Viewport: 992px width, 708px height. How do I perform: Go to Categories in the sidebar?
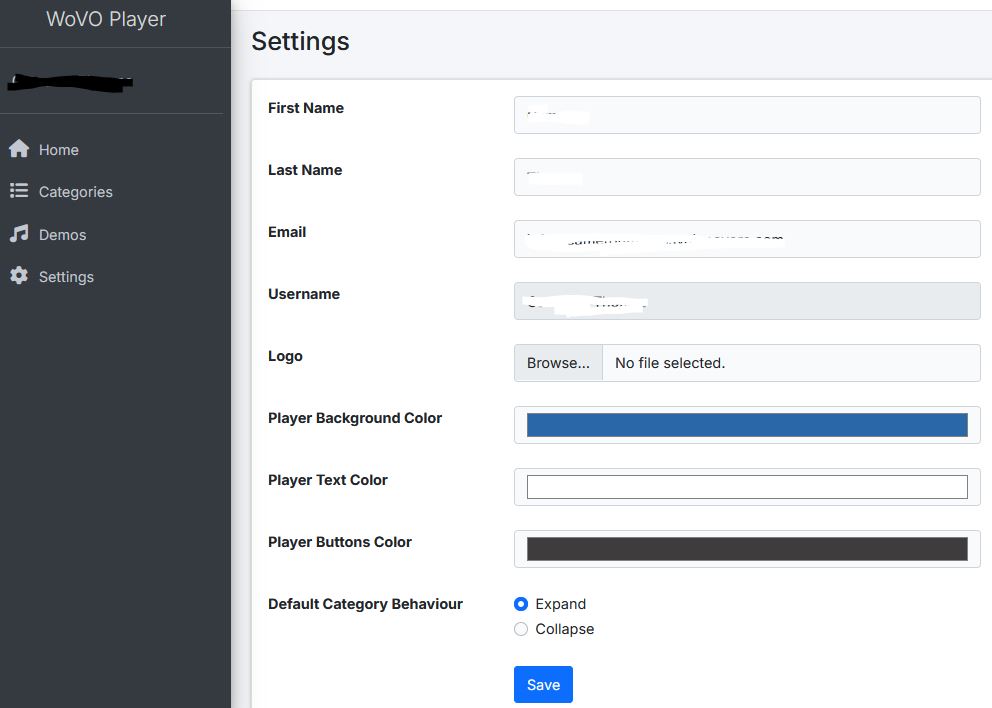tap(76, 192)
